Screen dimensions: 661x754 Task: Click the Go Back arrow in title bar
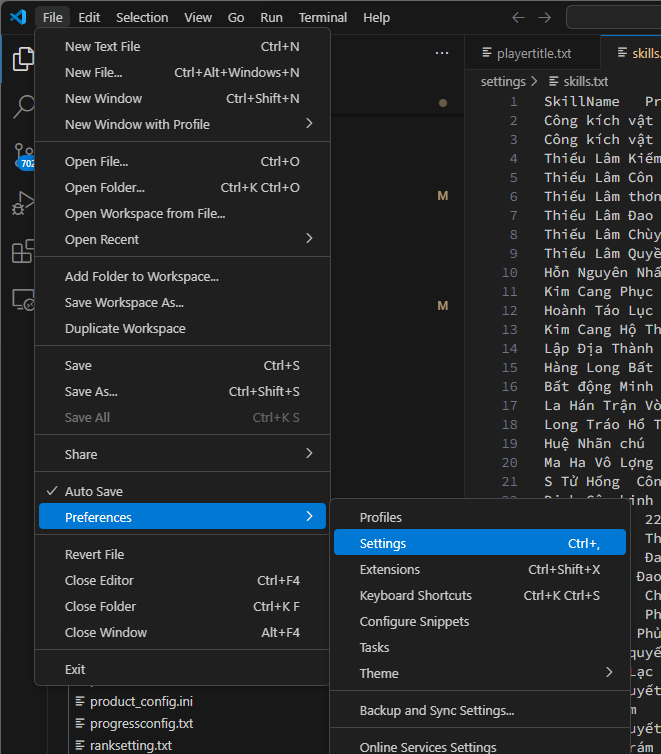tap(518, 18)
